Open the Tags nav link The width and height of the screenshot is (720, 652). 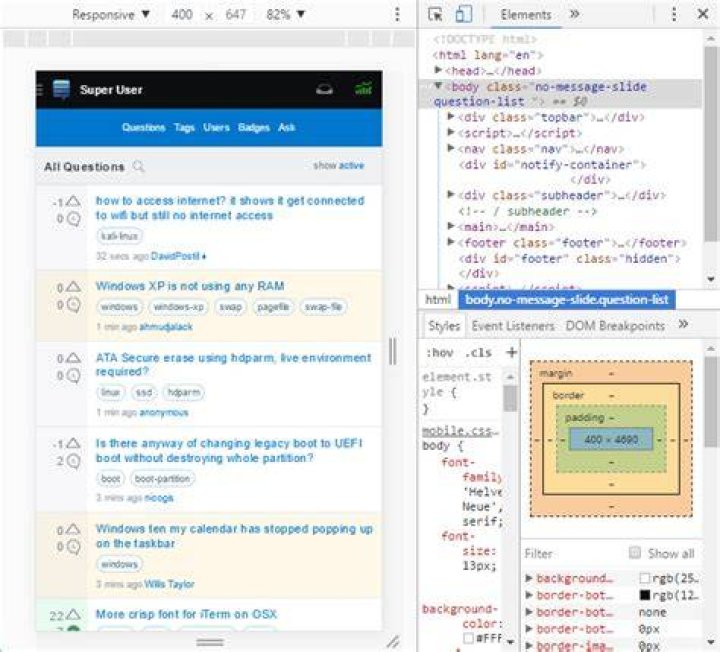pyautogui.click(x=184, y=127)
